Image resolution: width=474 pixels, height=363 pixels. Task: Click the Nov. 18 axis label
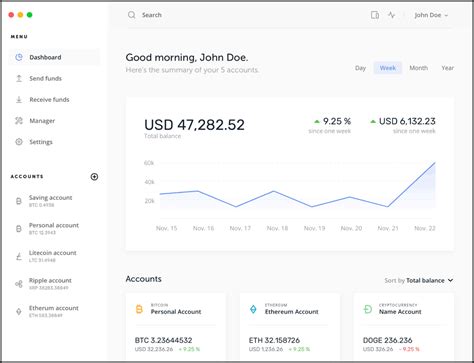(x=277, y=228)
